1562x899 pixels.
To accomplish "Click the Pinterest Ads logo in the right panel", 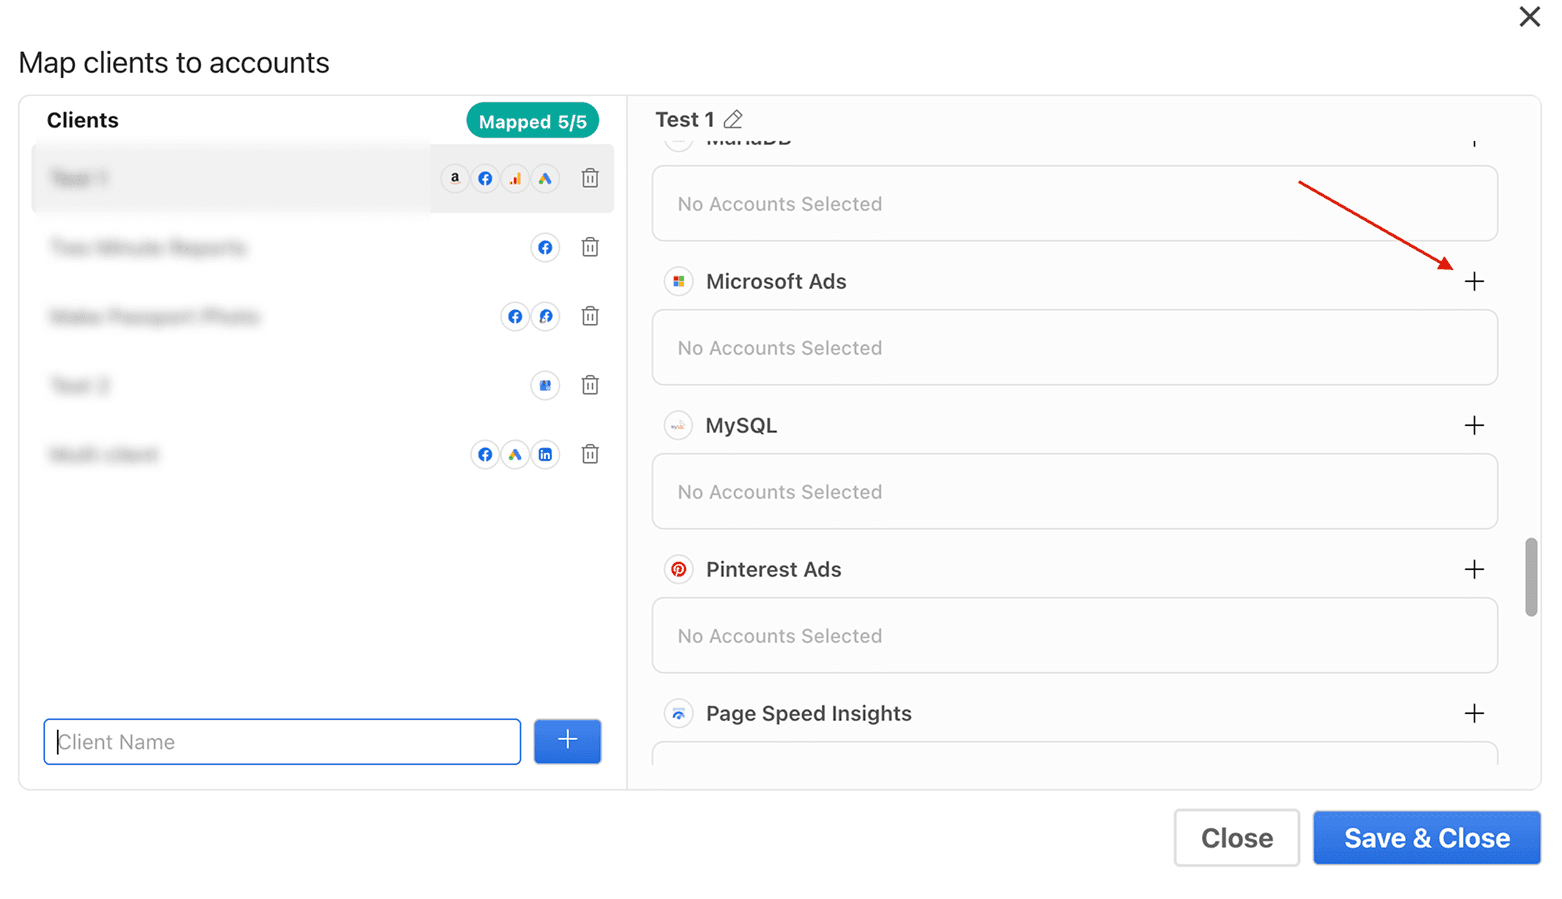I will click(x=679, y=569).
